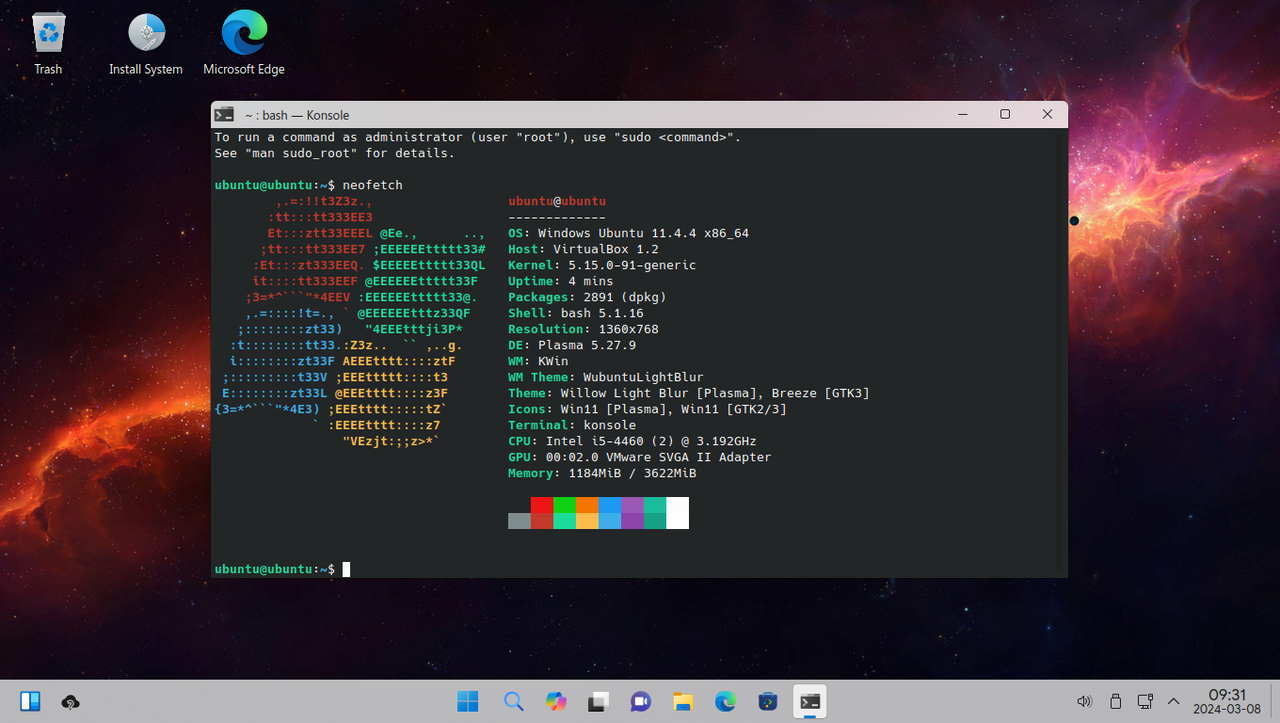Click the taskbar search magnifier icon
This screenshot has width=1280, height=723.
point(514,702)
